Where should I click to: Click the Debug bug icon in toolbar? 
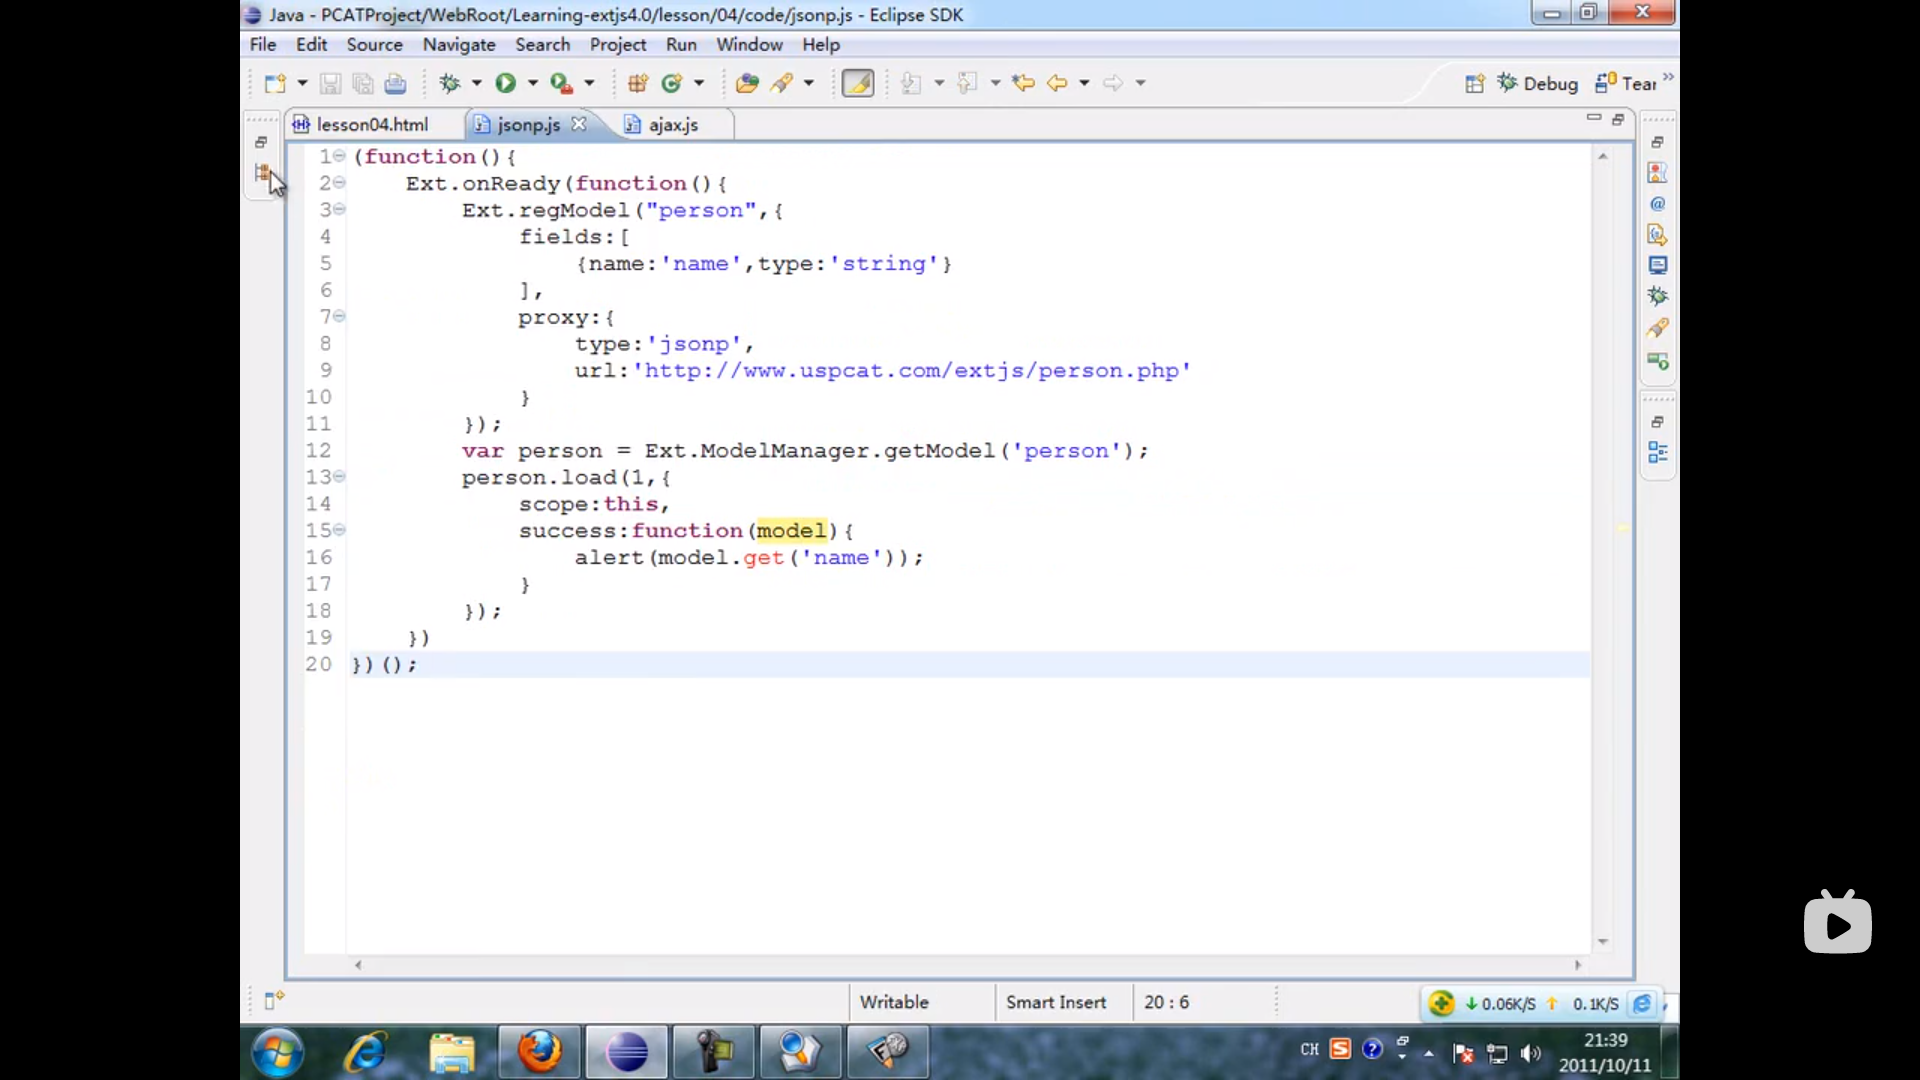[x=449, y=83]
